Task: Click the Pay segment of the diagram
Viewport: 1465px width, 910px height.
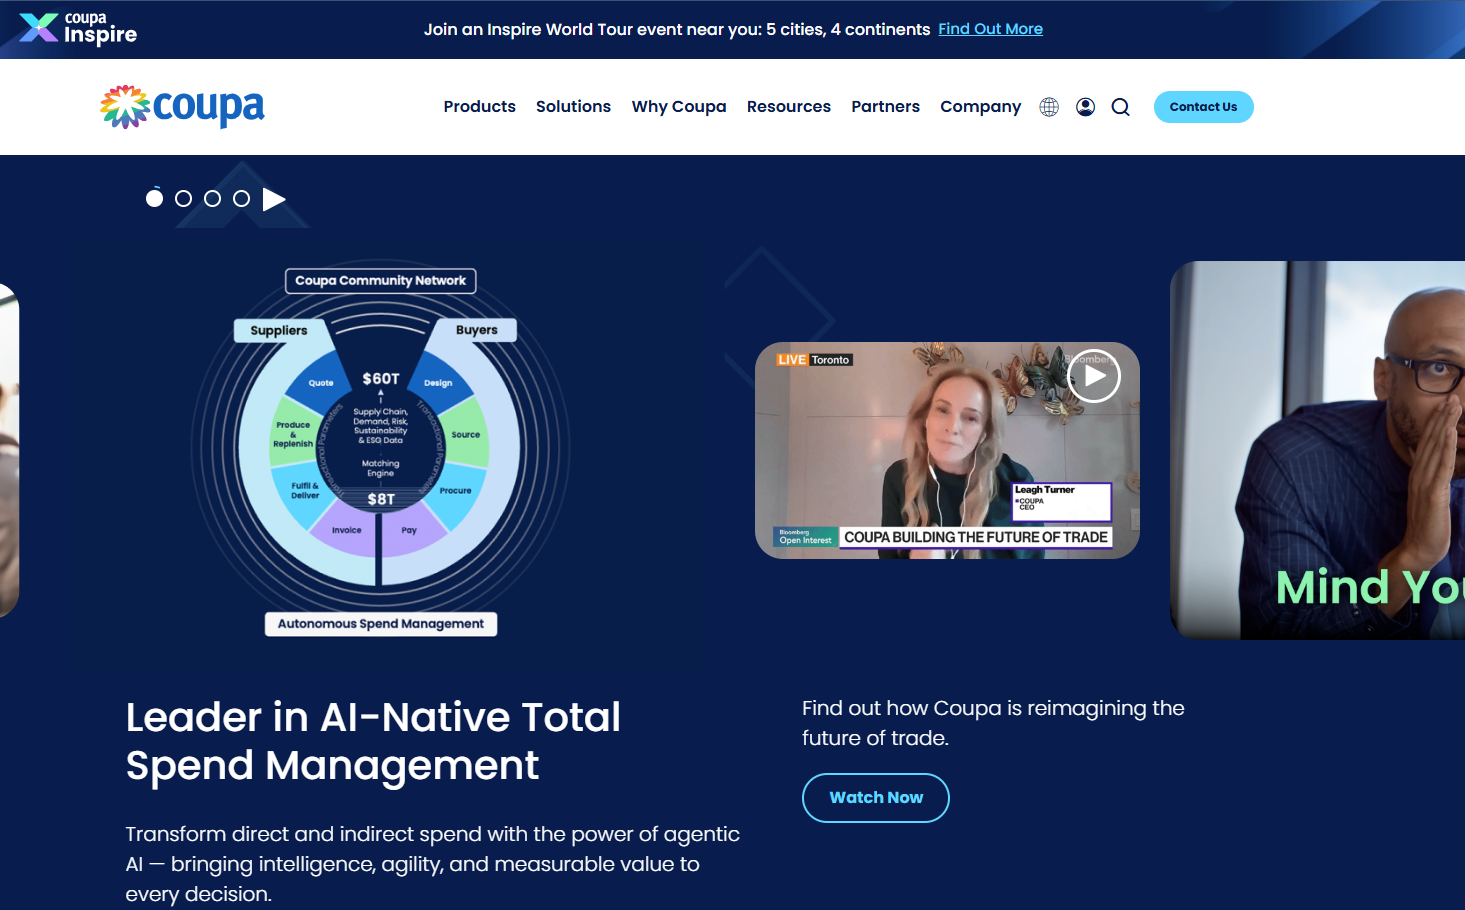Action: [x=409, y=531]
